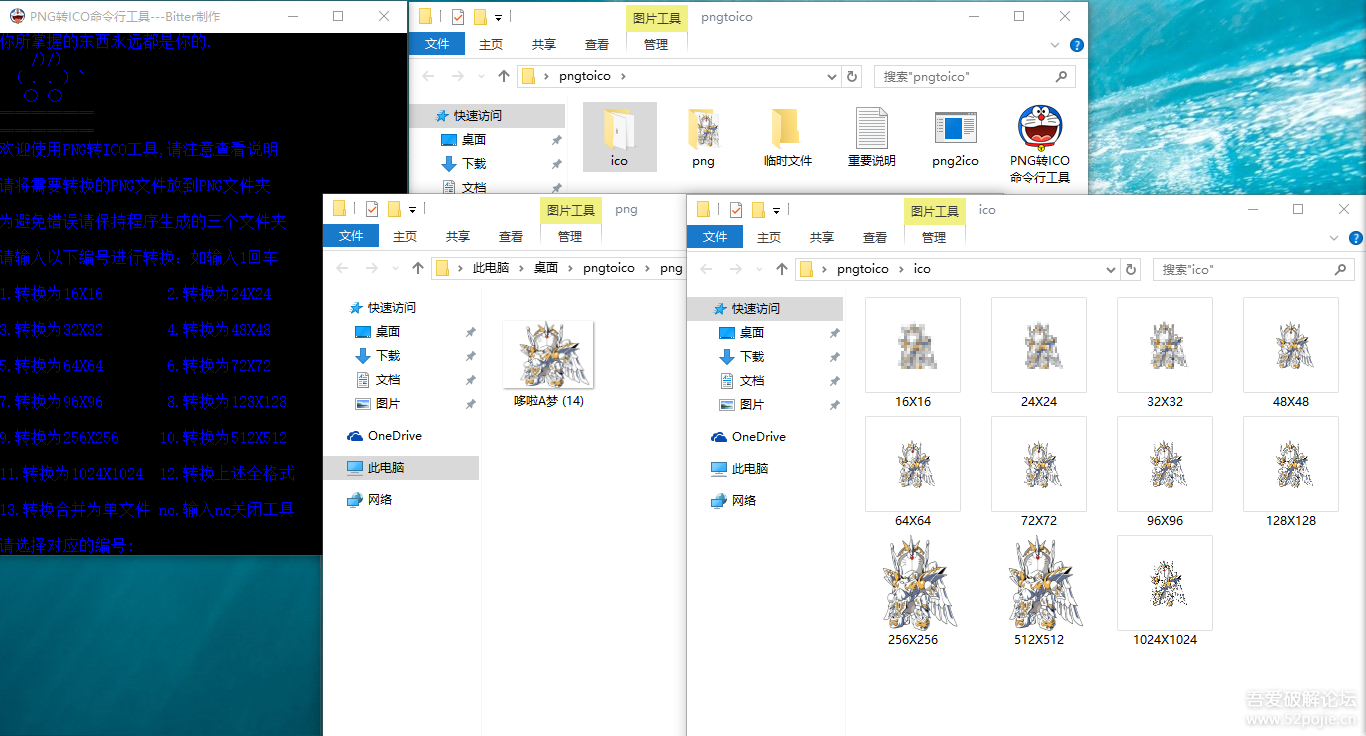The height and width of the screenshot is (736, 1366).
Task: Click the New folder quick-access icon in the ico window
Action: (758, 209)
